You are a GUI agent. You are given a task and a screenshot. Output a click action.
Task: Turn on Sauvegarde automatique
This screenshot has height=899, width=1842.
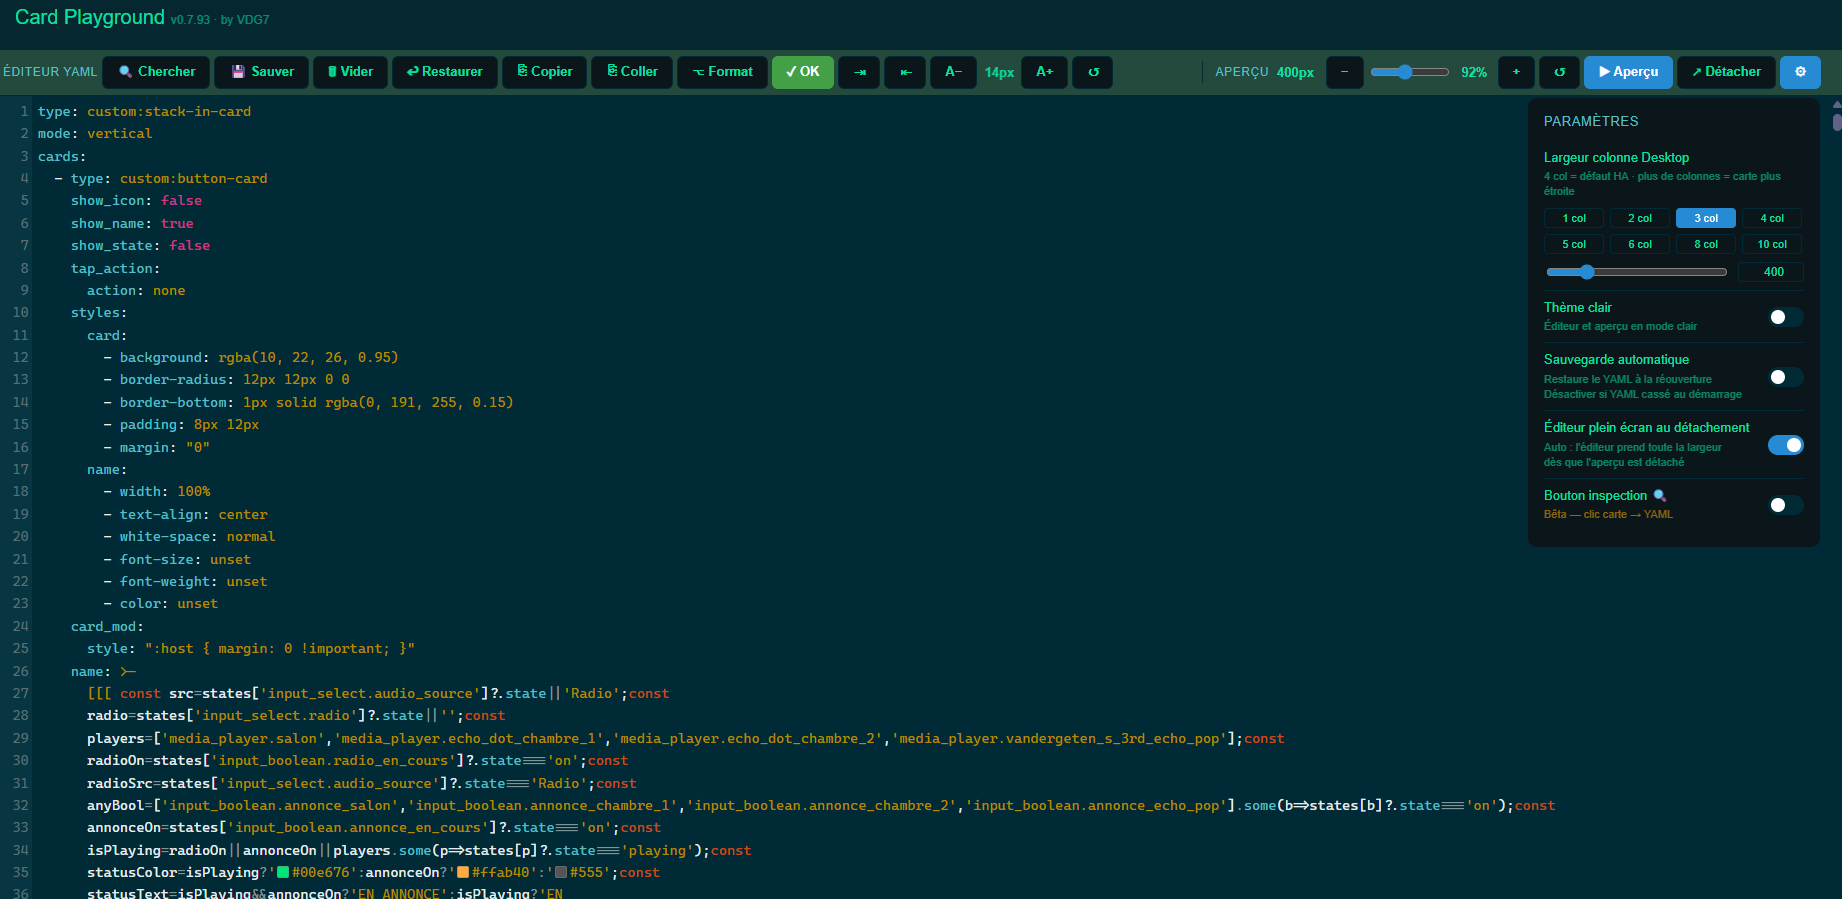coord(1785,377)
